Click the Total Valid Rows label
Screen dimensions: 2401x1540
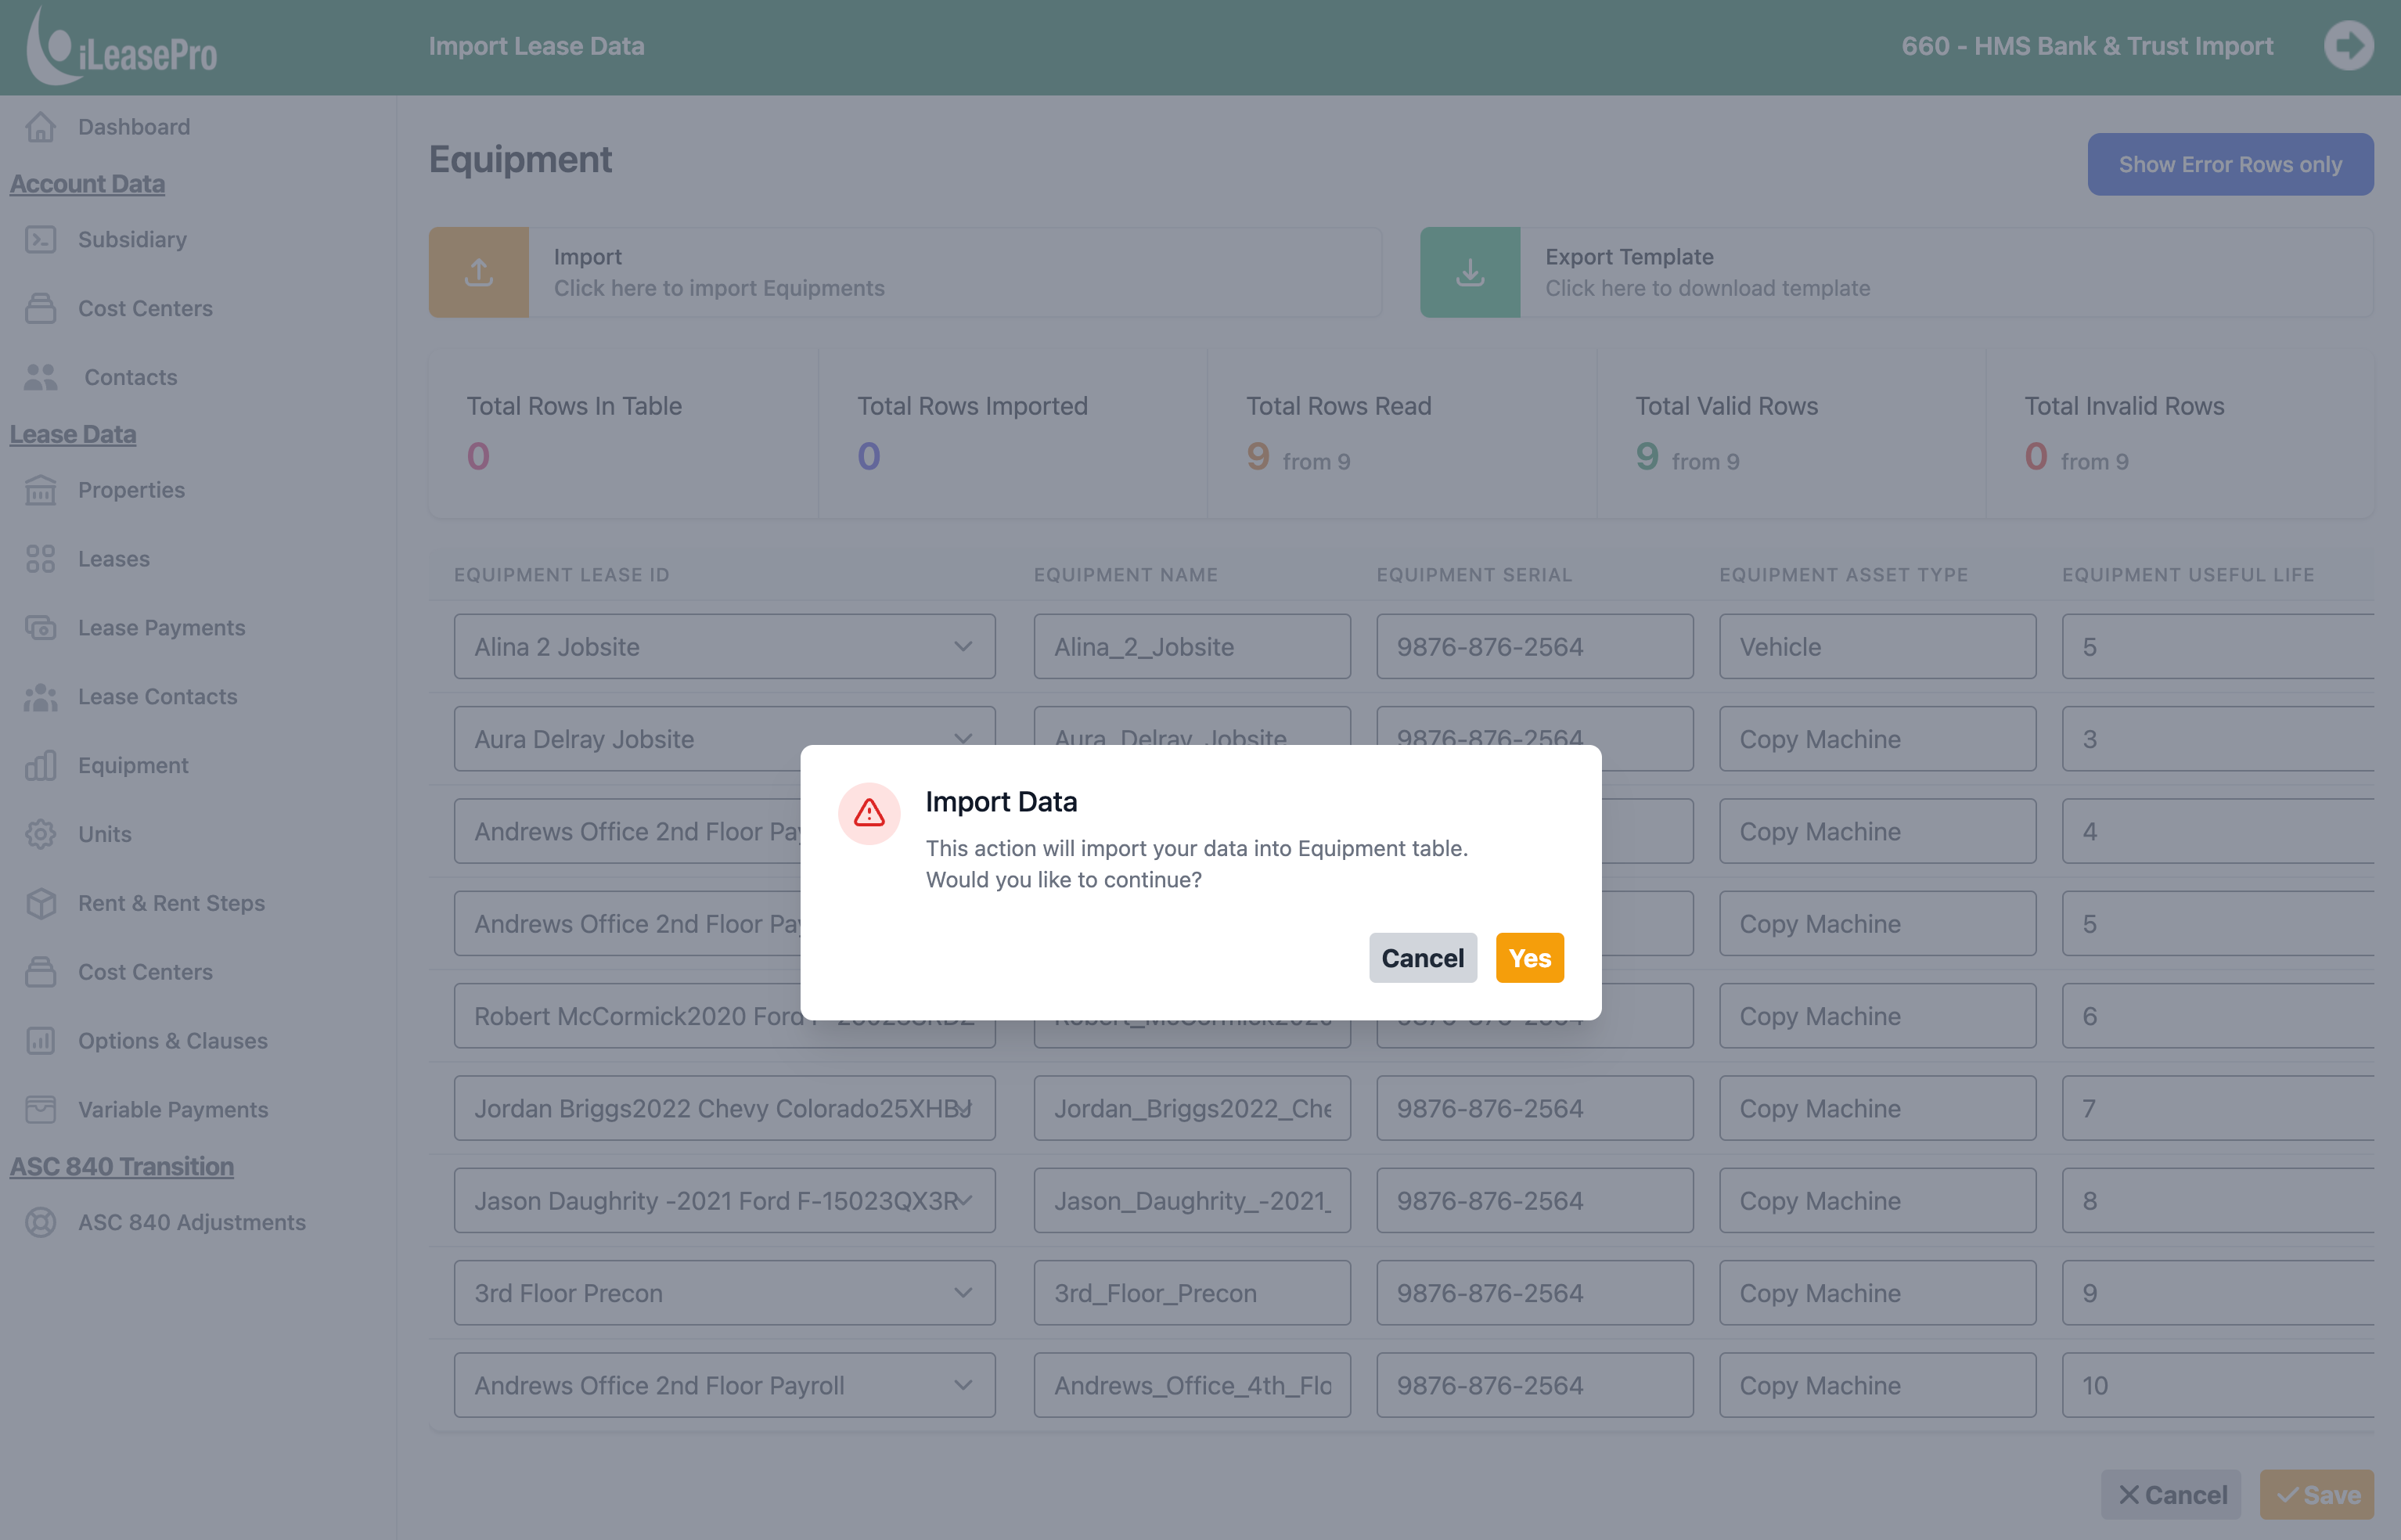[1727, 406]
